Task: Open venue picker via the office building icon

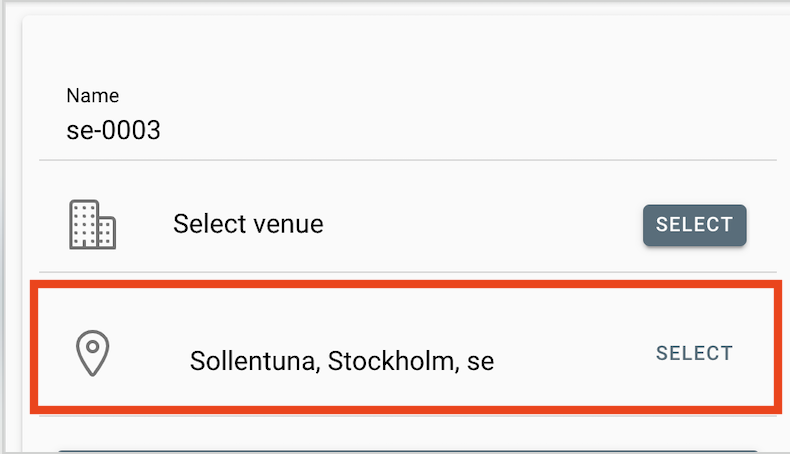Action: 92,224
